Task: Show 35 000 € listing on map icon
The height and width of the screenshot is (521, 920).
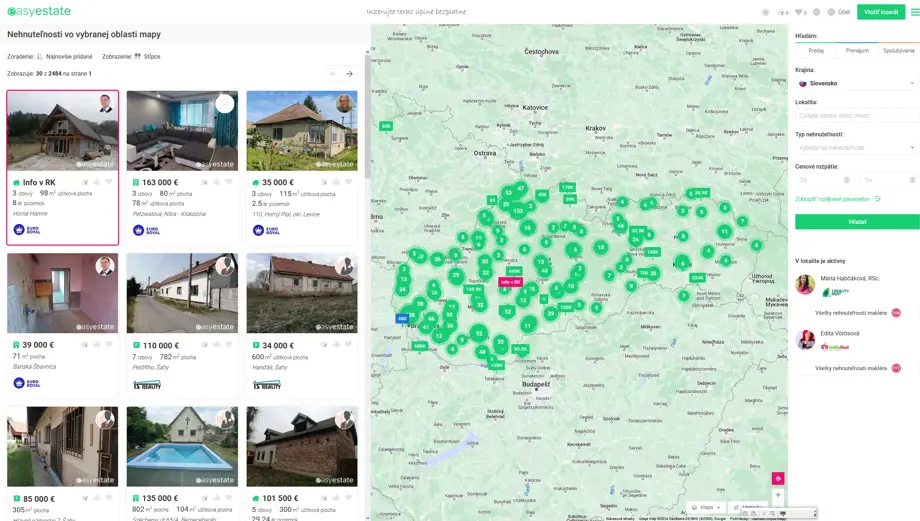Action: 324,182
